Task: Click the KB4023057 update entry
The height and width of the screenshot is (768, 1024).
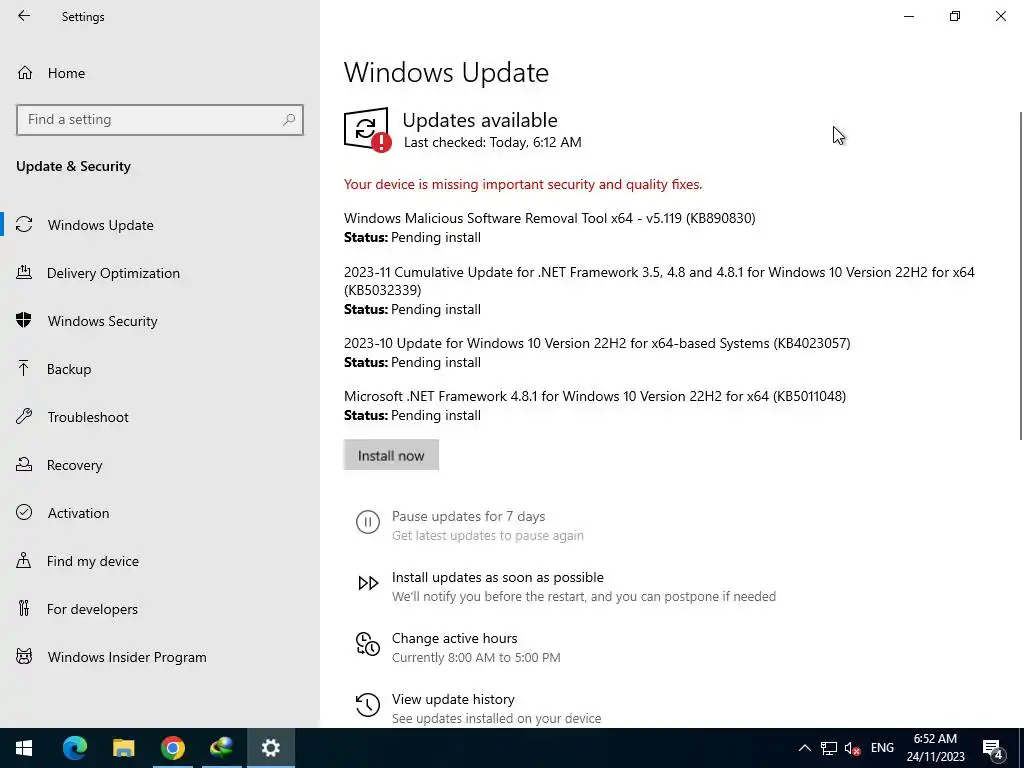Action: click(x=597, y=352)
